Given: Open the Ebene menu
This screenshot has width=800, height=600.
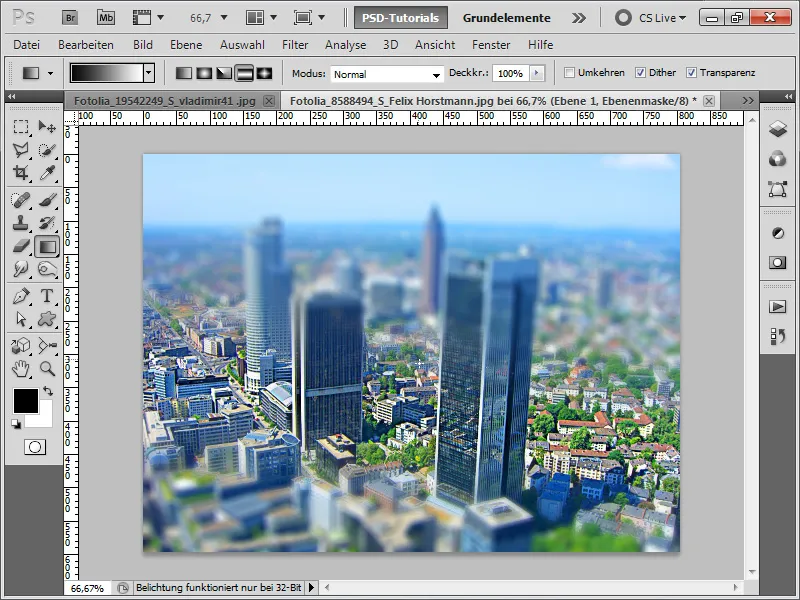Looking at the screenshot, I should click(x=186, y=45).
